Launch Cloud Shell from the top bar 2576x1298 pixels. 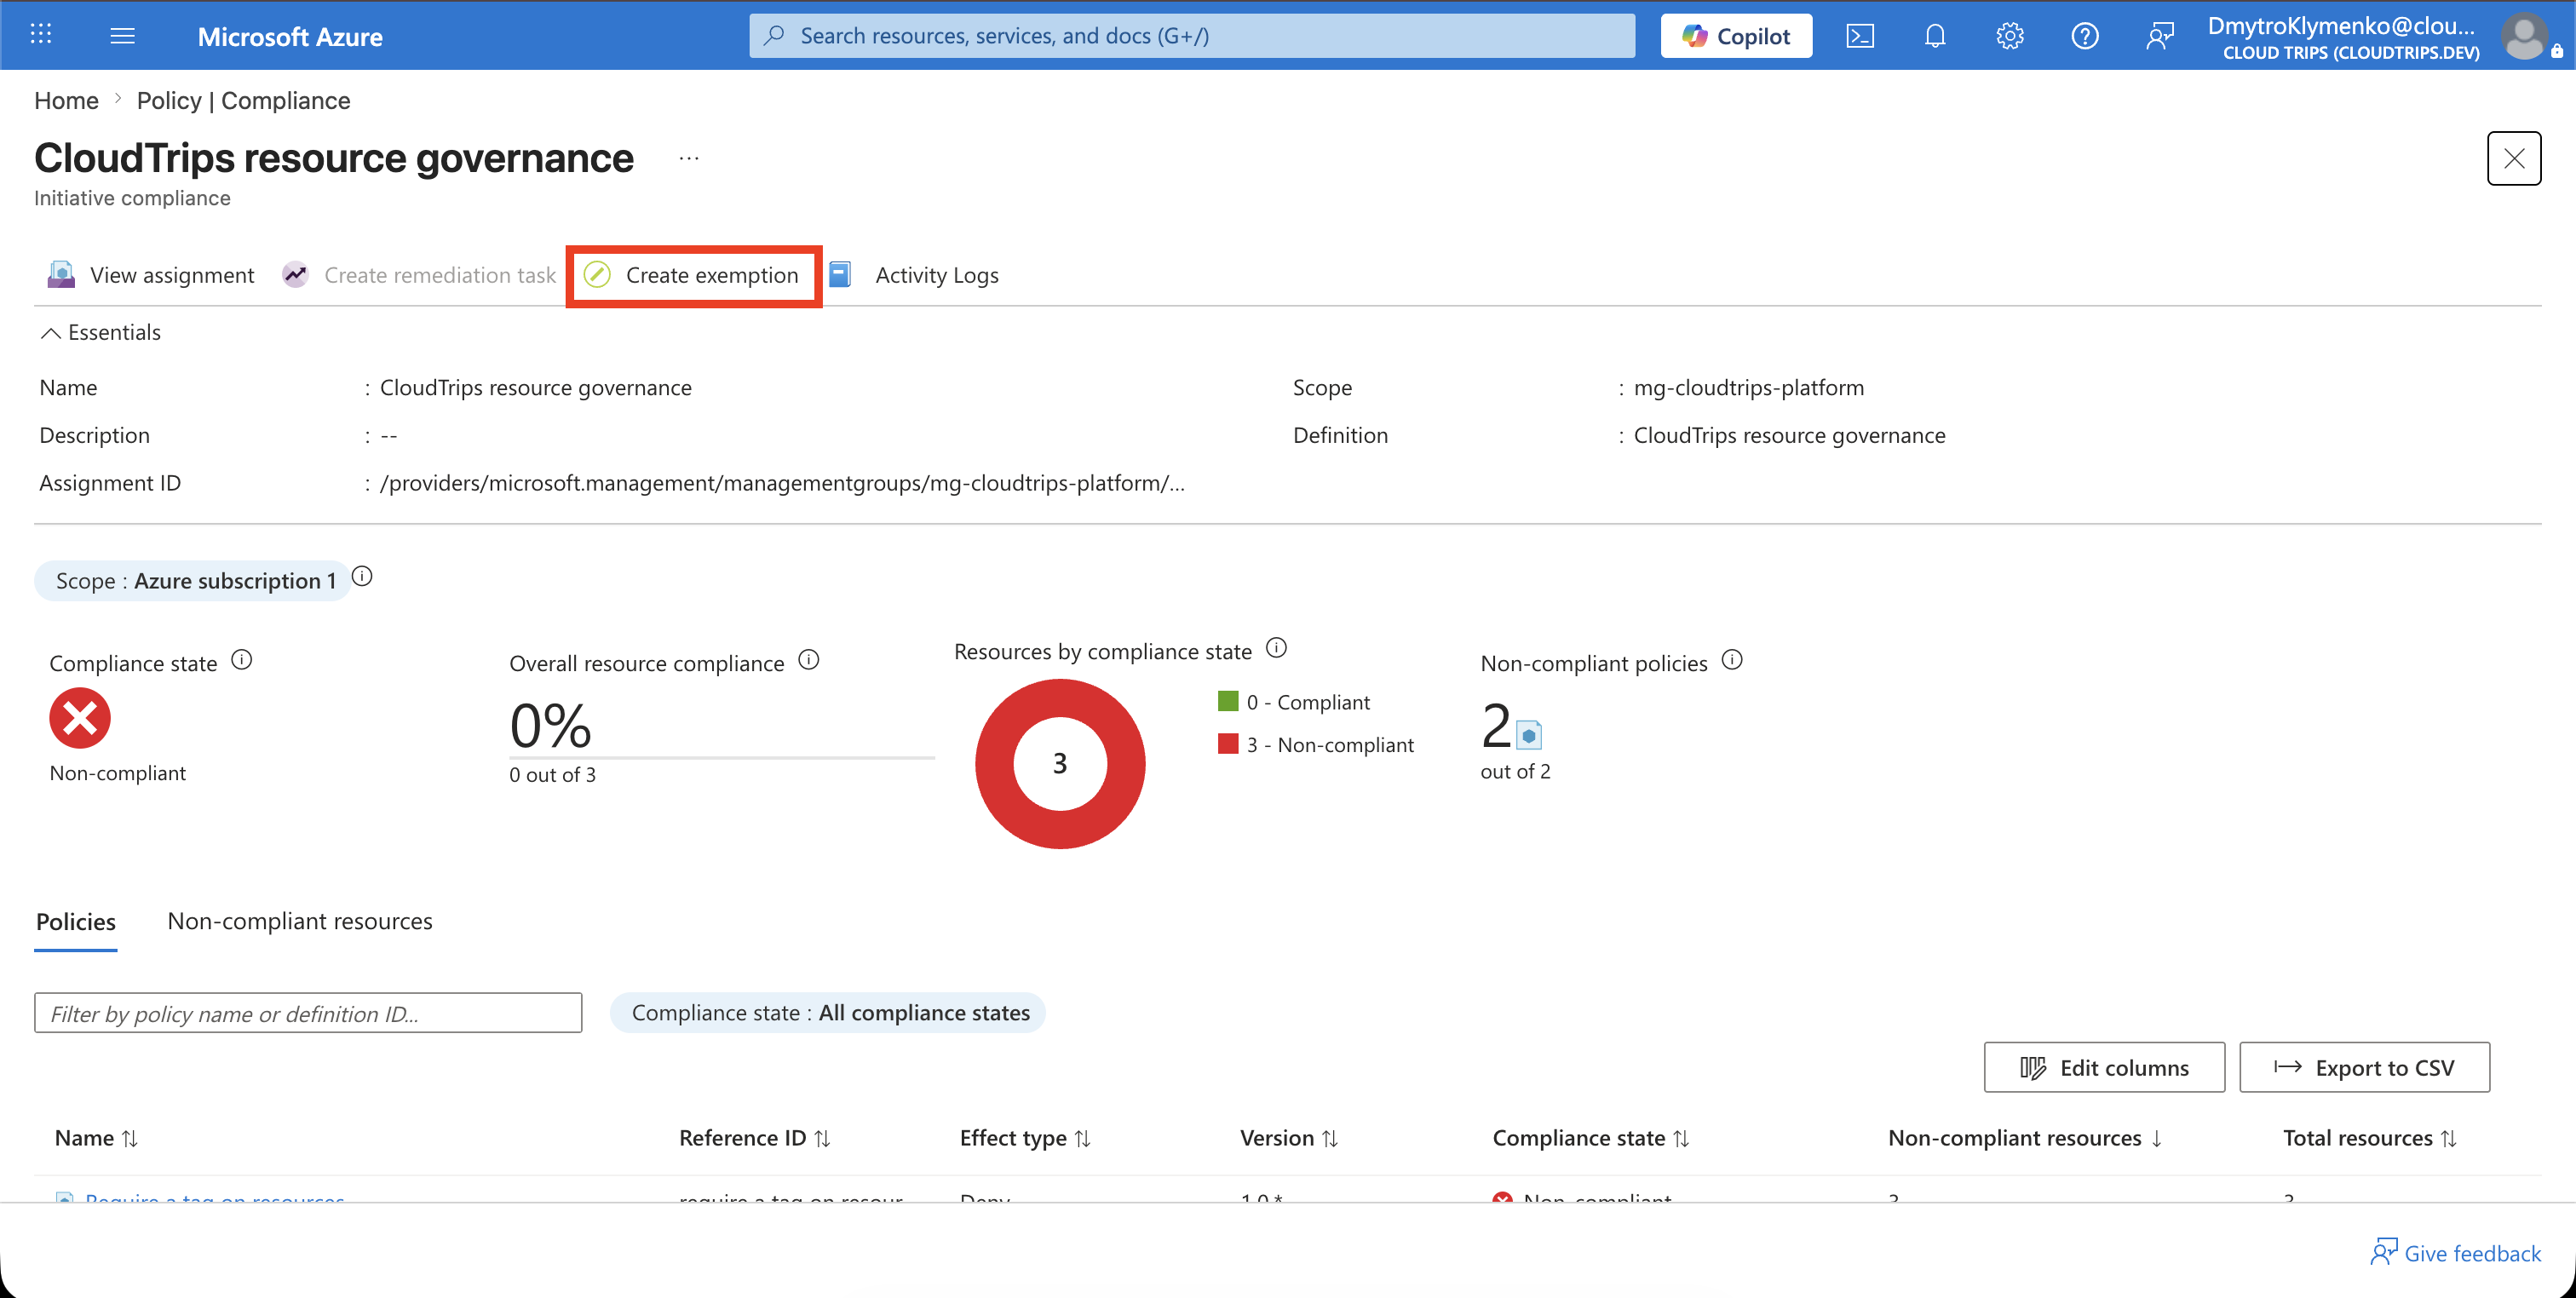(1859, 36)
